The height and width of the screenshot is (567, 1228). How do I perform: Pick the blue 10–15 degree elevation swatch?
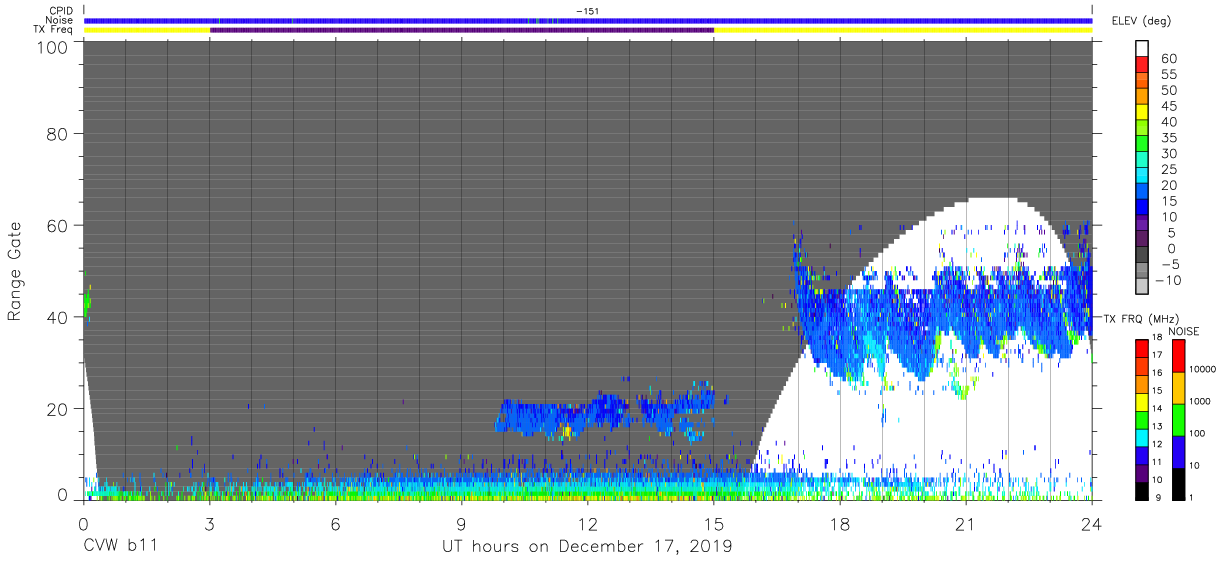click(1144, 208)
